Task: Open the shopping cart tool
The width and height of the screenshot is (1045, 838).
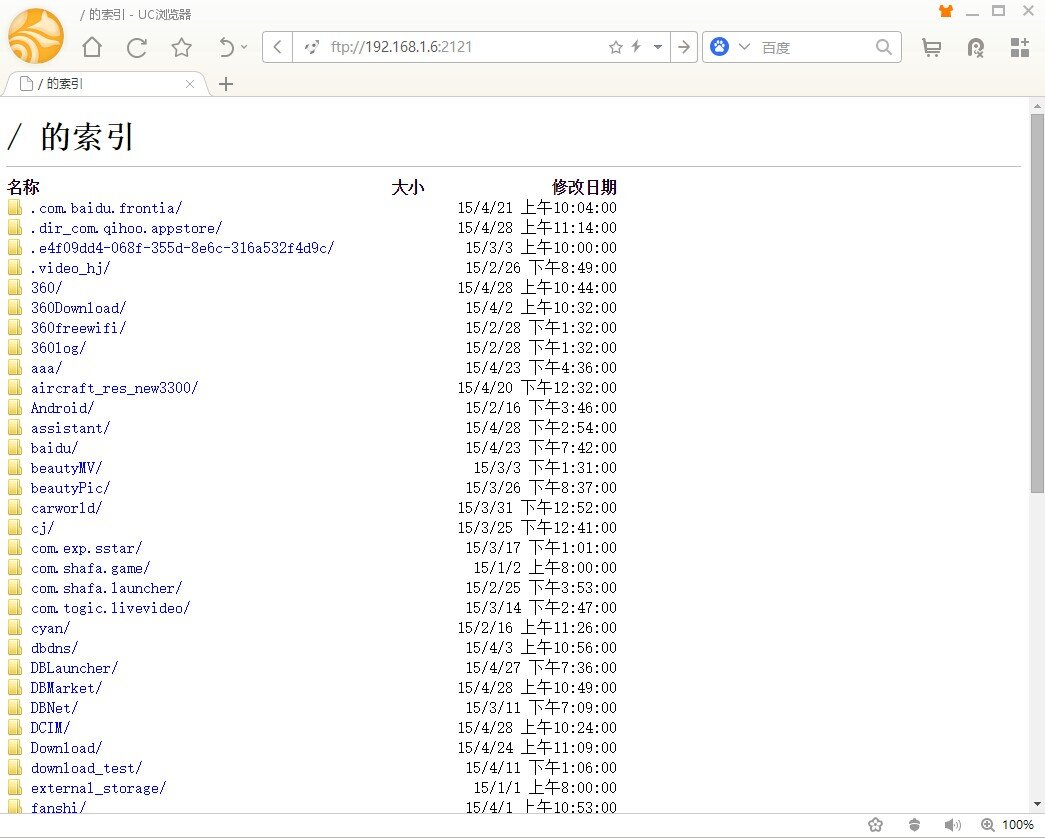Action: [x=932, y=47]
